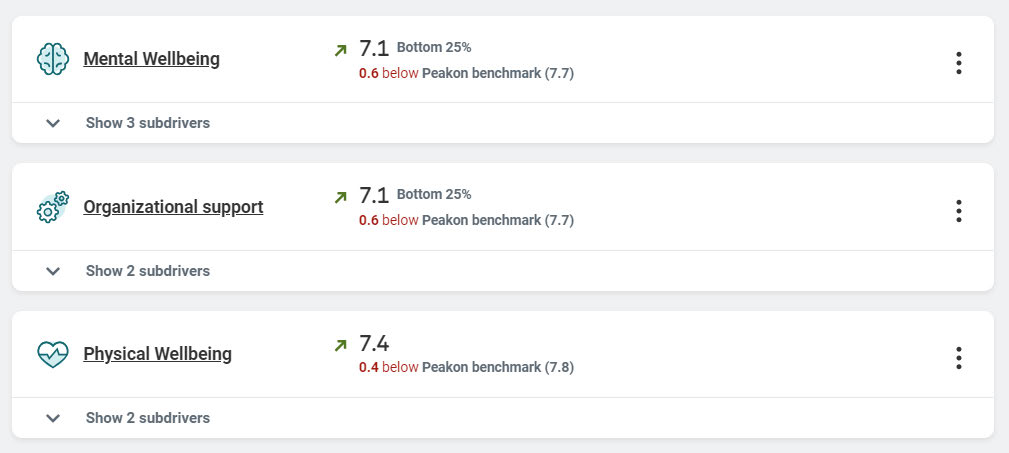1009x453 pixels.
Task: Open the Physical Wellbeing driver link
Action: point(157,354)
